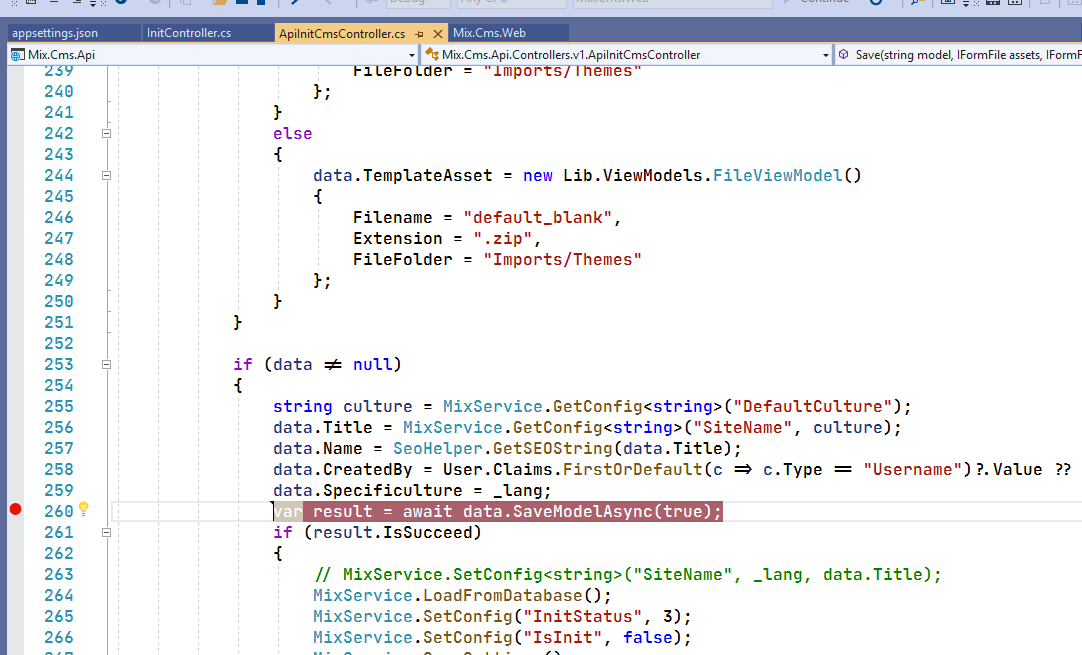Click the Quick Find magnifier icon
The height and width of the screenshot is (655, 1082).
(913, 3)
